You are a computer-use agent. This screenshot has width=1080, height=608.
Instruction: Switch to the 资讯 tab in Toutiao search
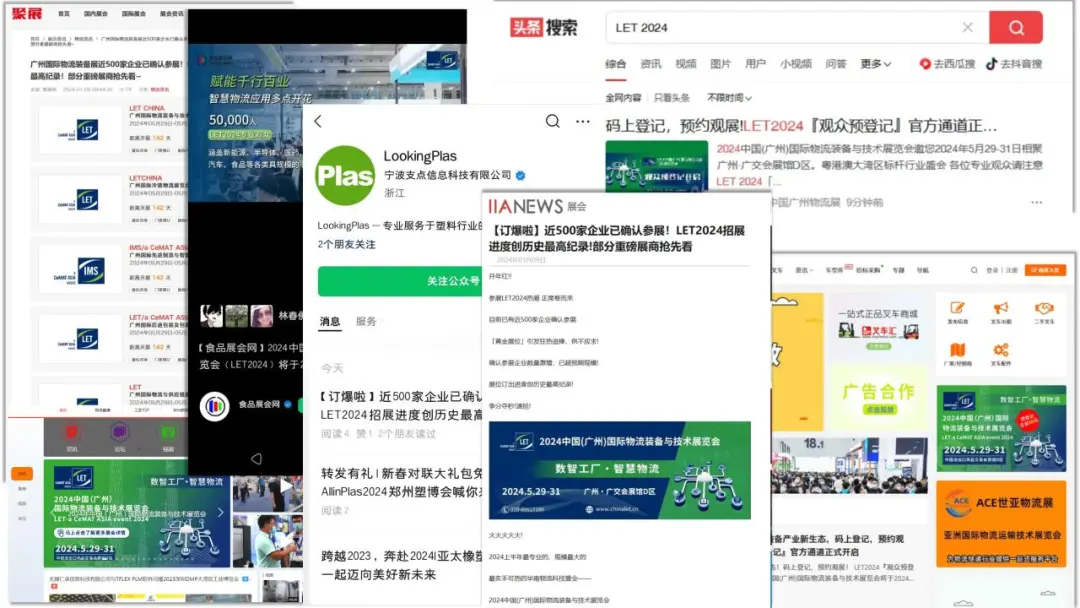coord(650,64)
